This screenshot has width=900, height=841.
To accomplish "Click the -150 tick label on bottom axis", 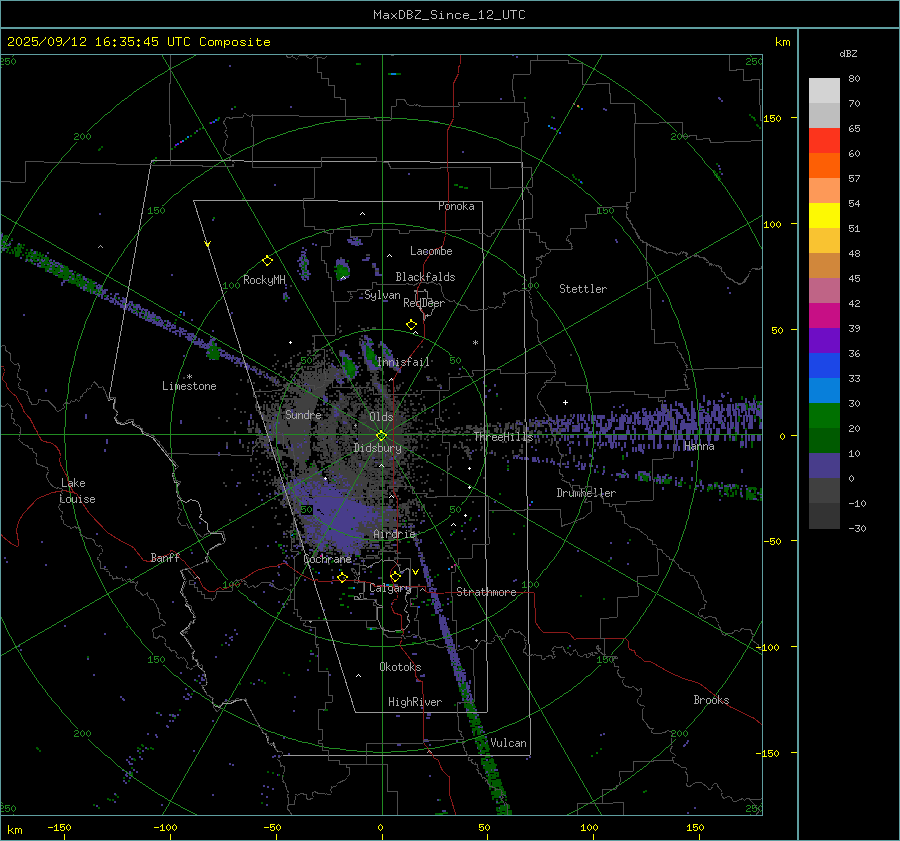I will 59,827.
